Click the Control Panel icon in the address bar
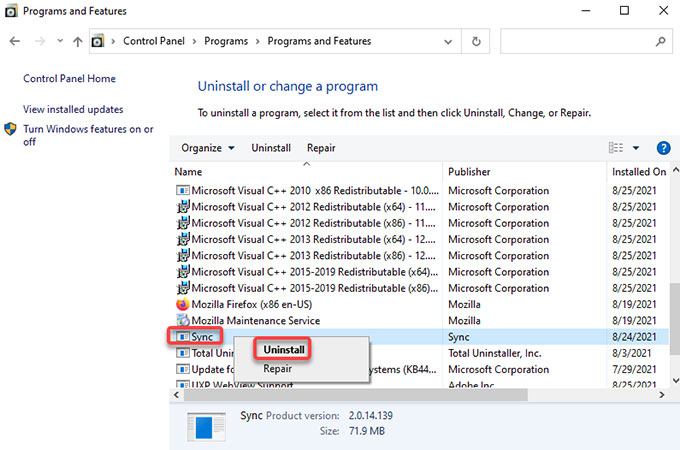The height and width of the screenshot is (450, 680). click(98, 41)
